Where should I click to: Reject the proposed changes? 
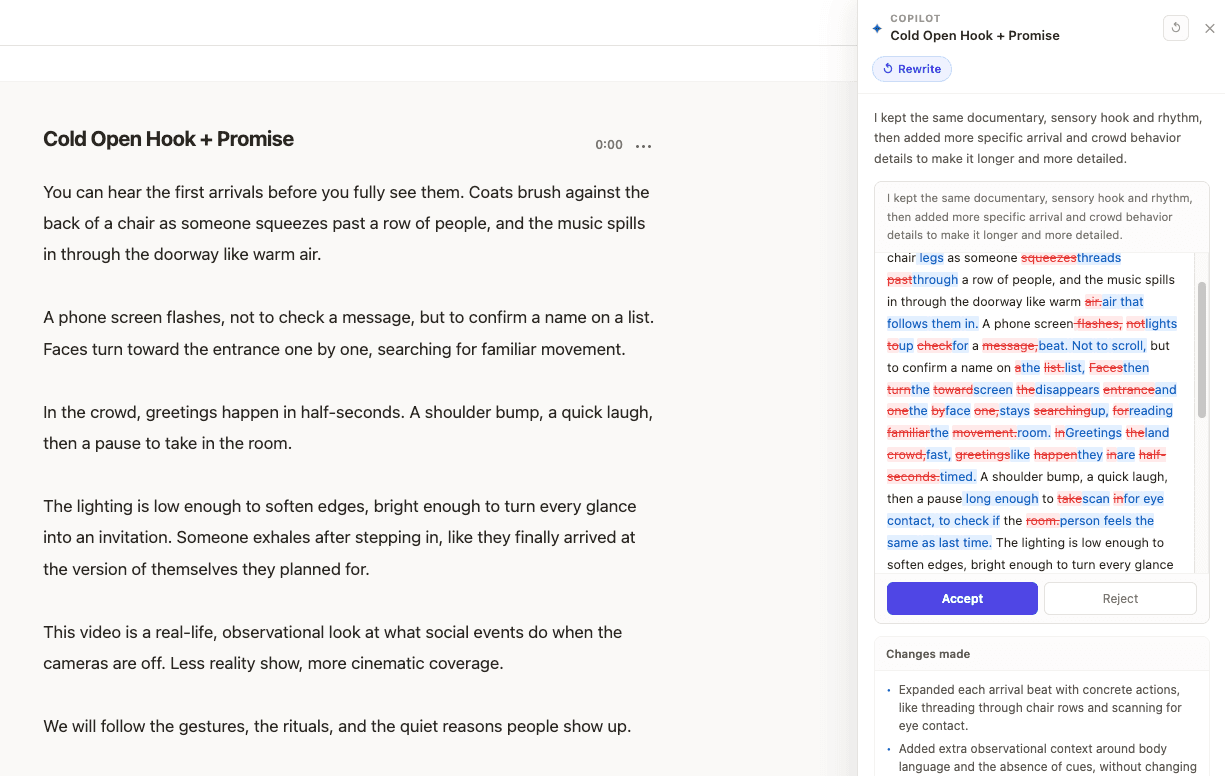coord(1119,598)
